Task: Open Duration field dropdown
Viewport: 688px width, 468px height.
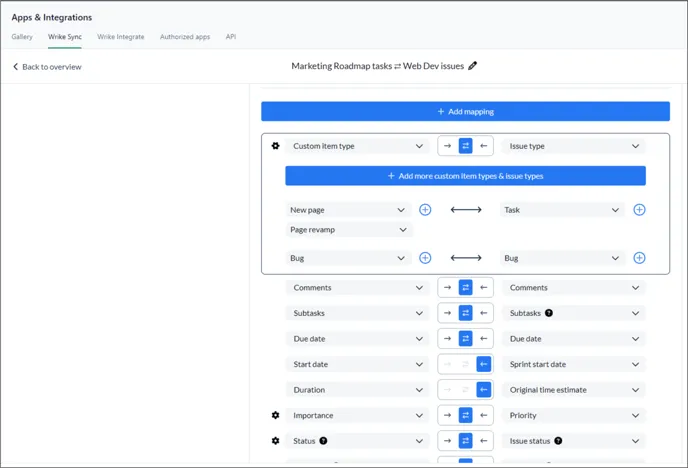Action: [357, 389]
